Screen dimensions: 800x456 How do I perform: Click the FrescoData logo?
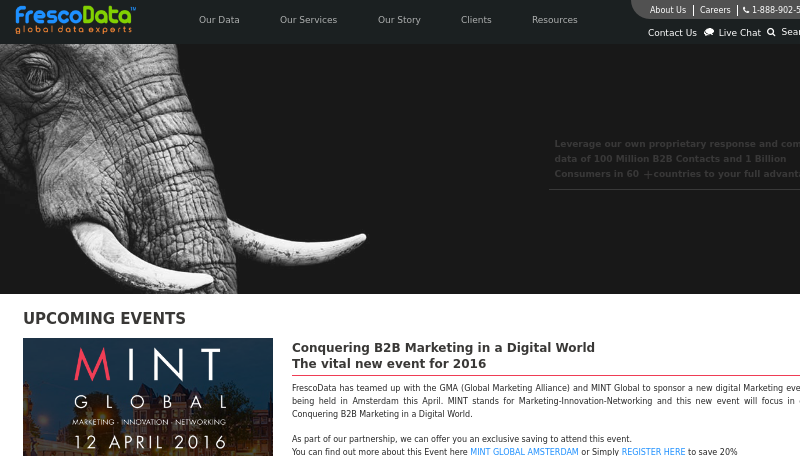[x=76, y=20]
